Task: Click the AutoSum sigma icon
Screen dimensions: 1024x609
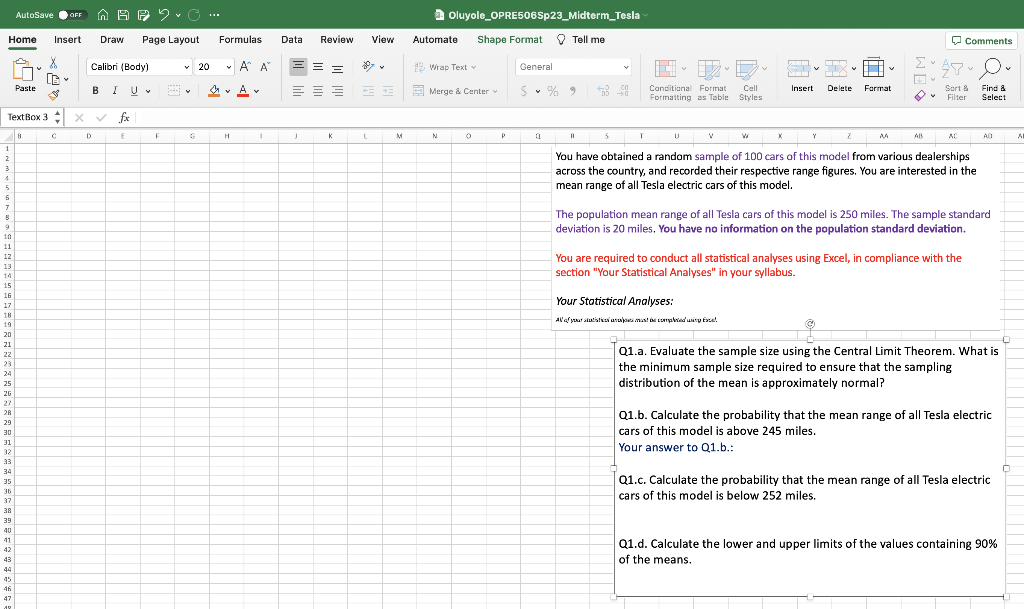Action: pyautogui.click(x=919, y=63)
